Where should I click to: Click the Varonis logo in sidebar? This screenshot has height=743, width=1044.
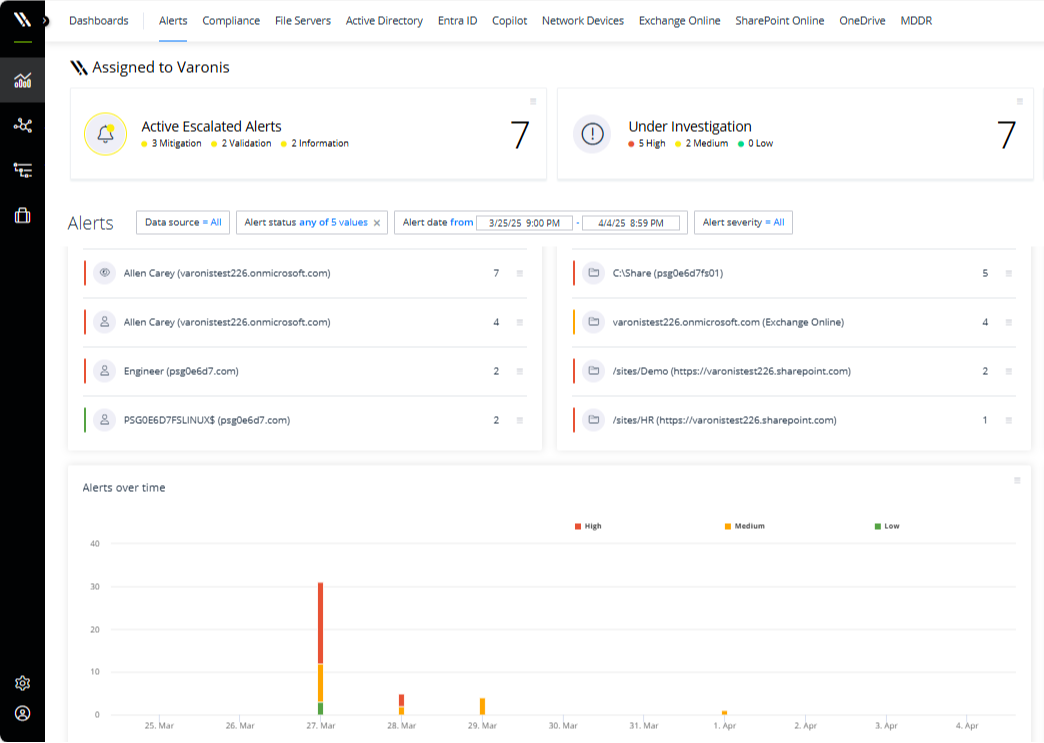(x=22, y=19)
